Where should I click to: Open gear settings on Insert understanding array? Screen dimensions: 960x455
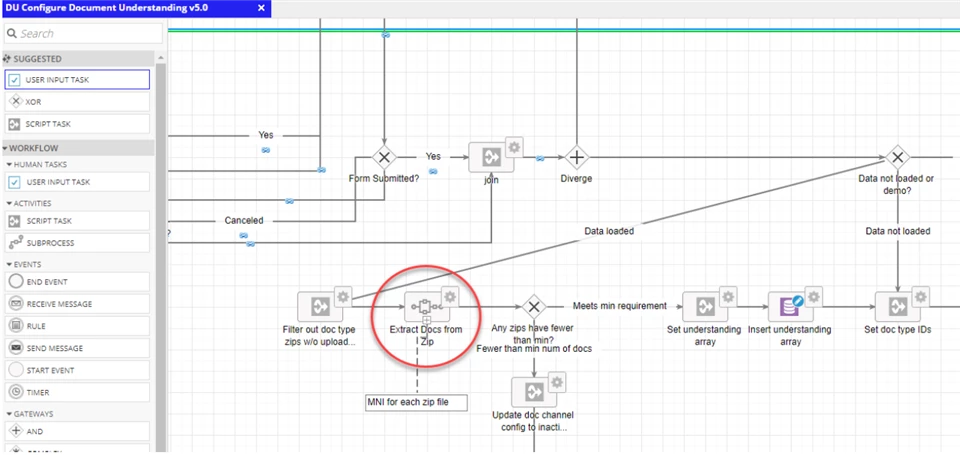(x=814, y=296)
